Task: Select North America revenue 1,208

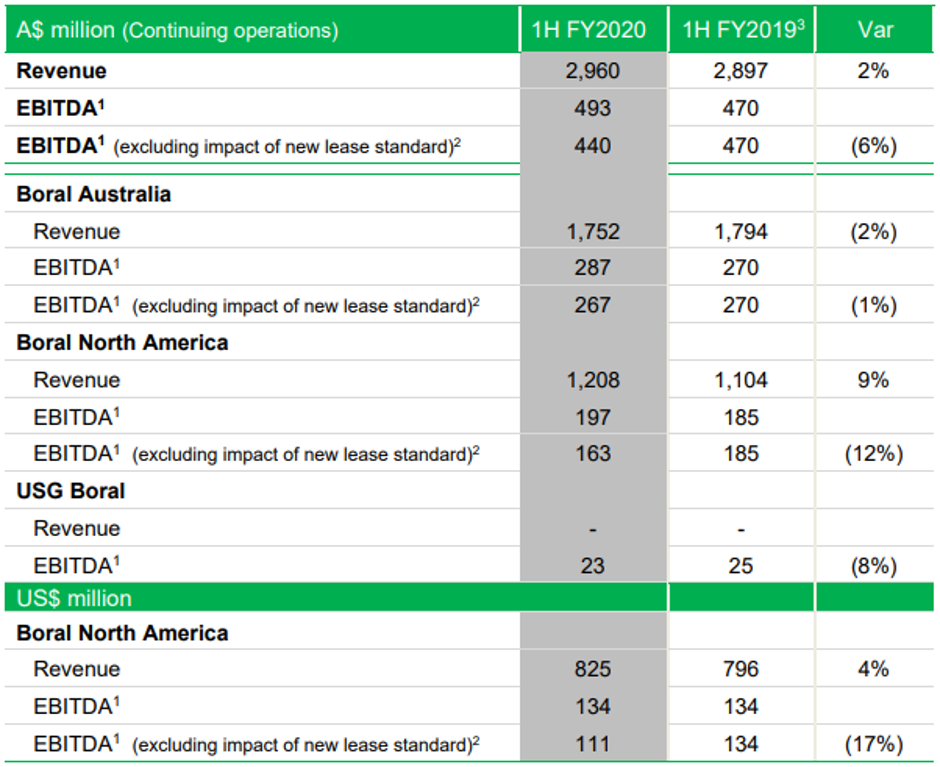Action: coord(593,380)
